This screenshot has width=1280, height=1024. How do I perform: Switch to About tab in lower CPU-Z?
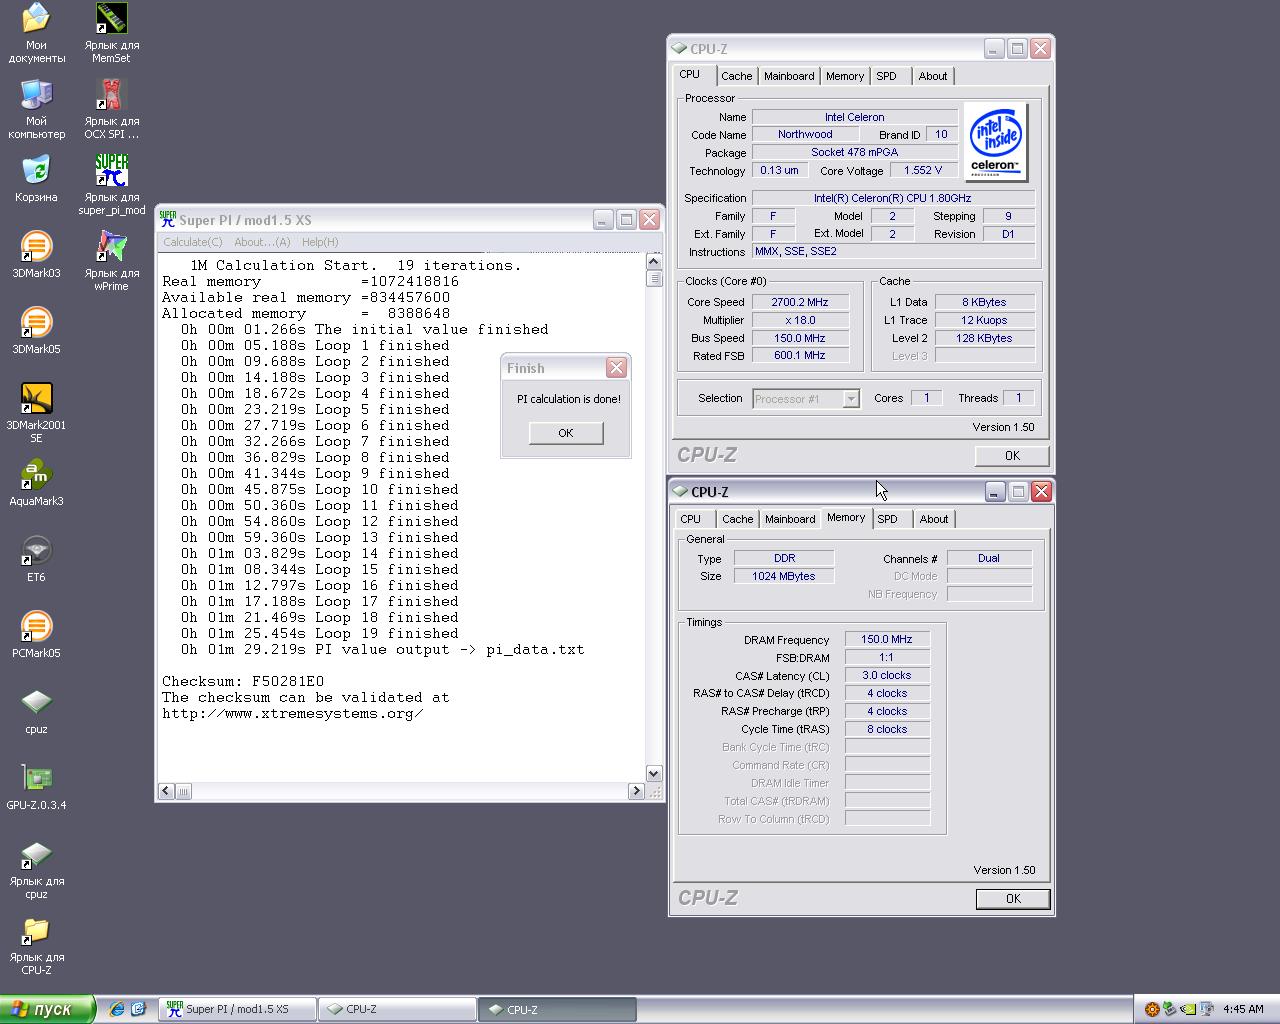pos(934,519)
